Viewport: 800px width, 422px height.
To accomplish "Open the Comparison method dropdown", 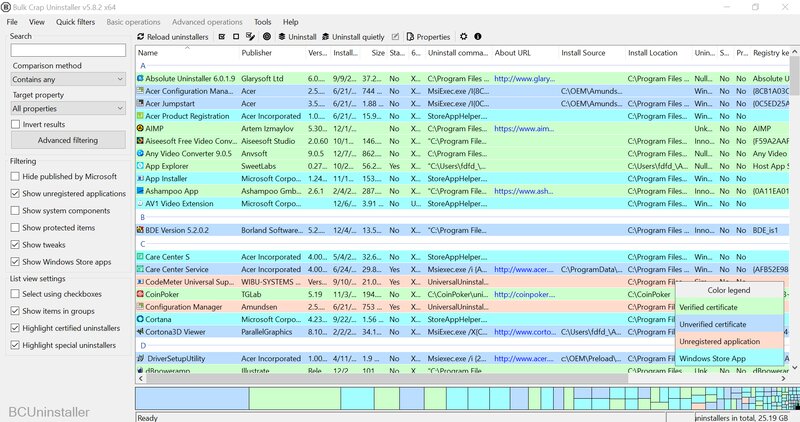I will (68, 80).
